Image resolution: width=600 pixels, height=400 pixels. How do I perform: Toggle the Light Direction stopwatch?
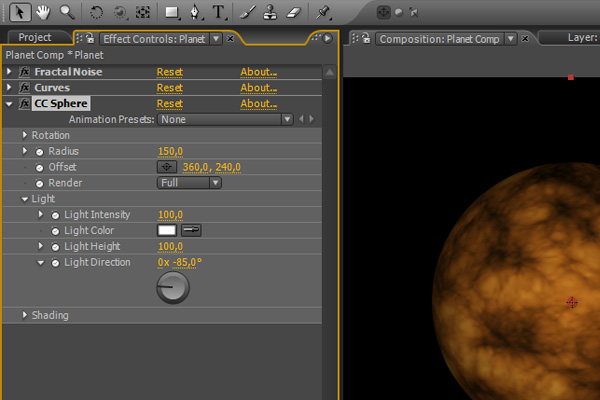pyautogui.click(x=55, y=263)
